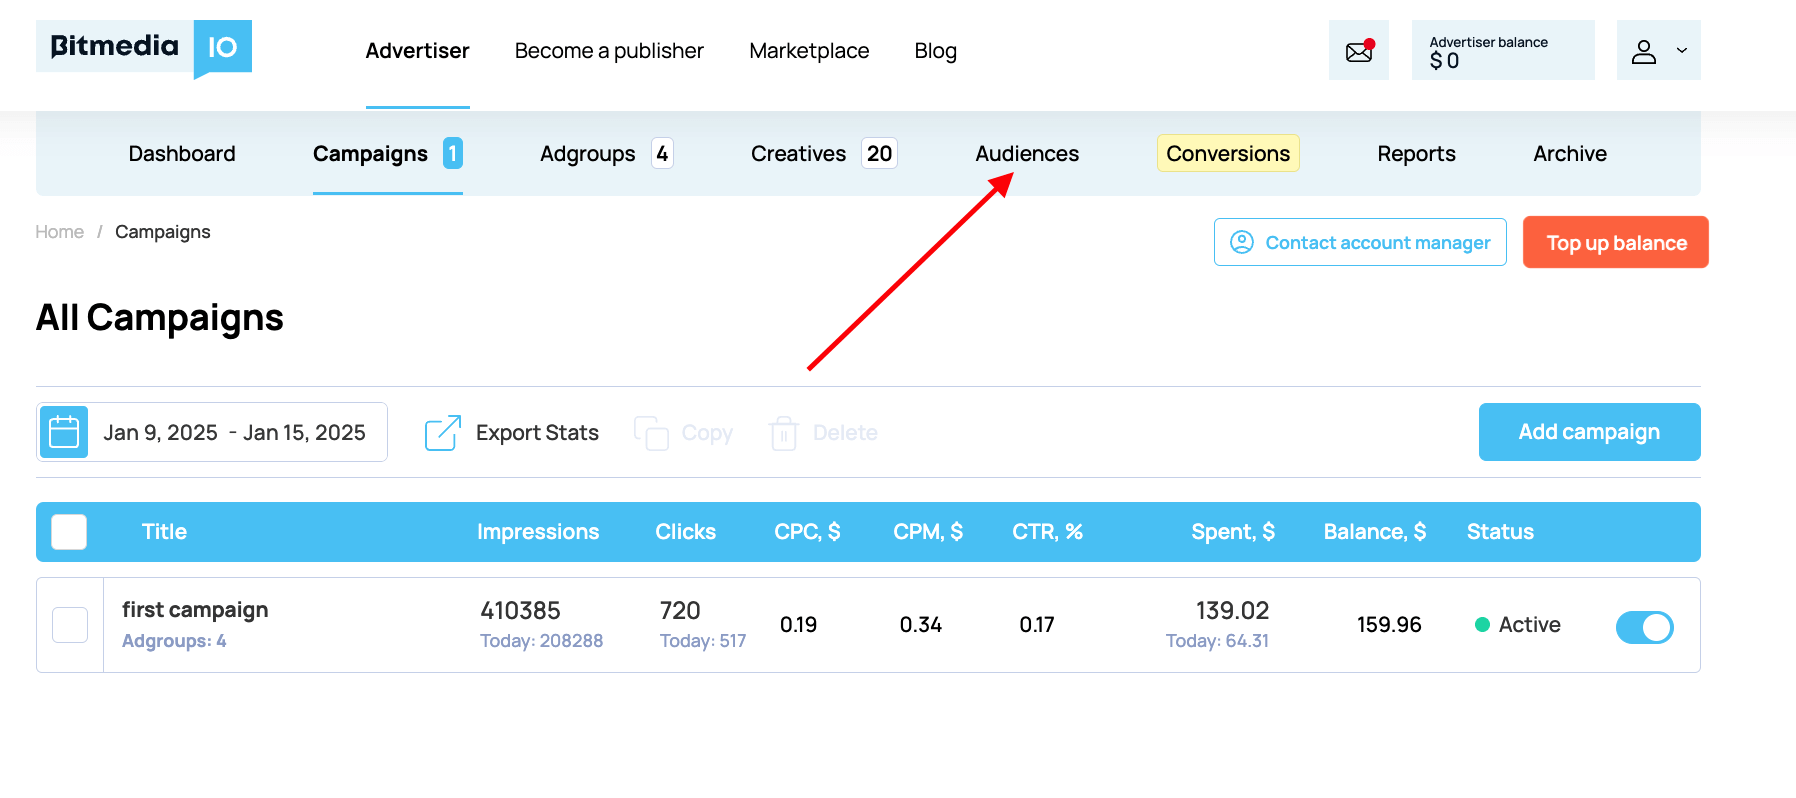Toggle the first campaign active switch
The image size is (1796, 798).
[1644, 626]
